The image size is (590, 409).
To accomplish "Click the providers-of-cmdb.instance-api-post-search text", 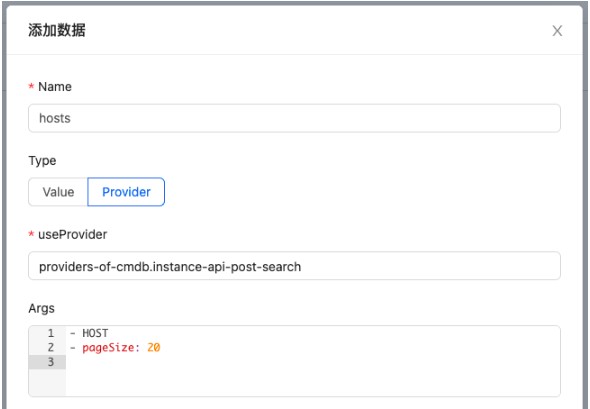I will 170,267.
